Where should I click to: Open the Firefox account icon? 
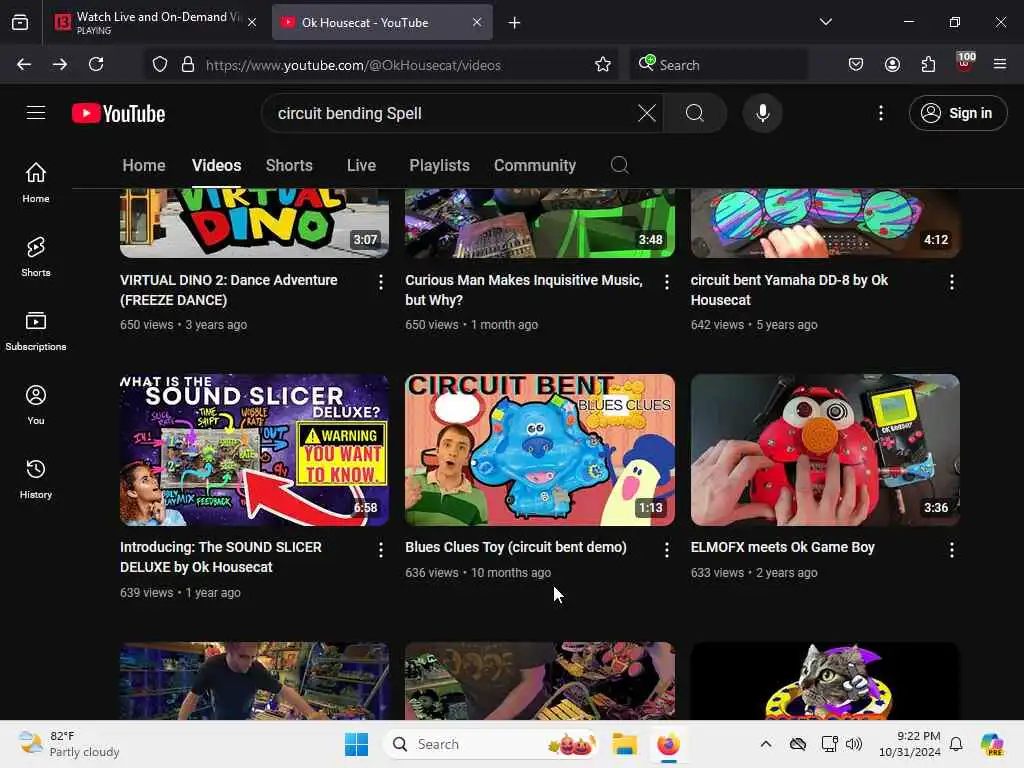click(x=892, y=64)
